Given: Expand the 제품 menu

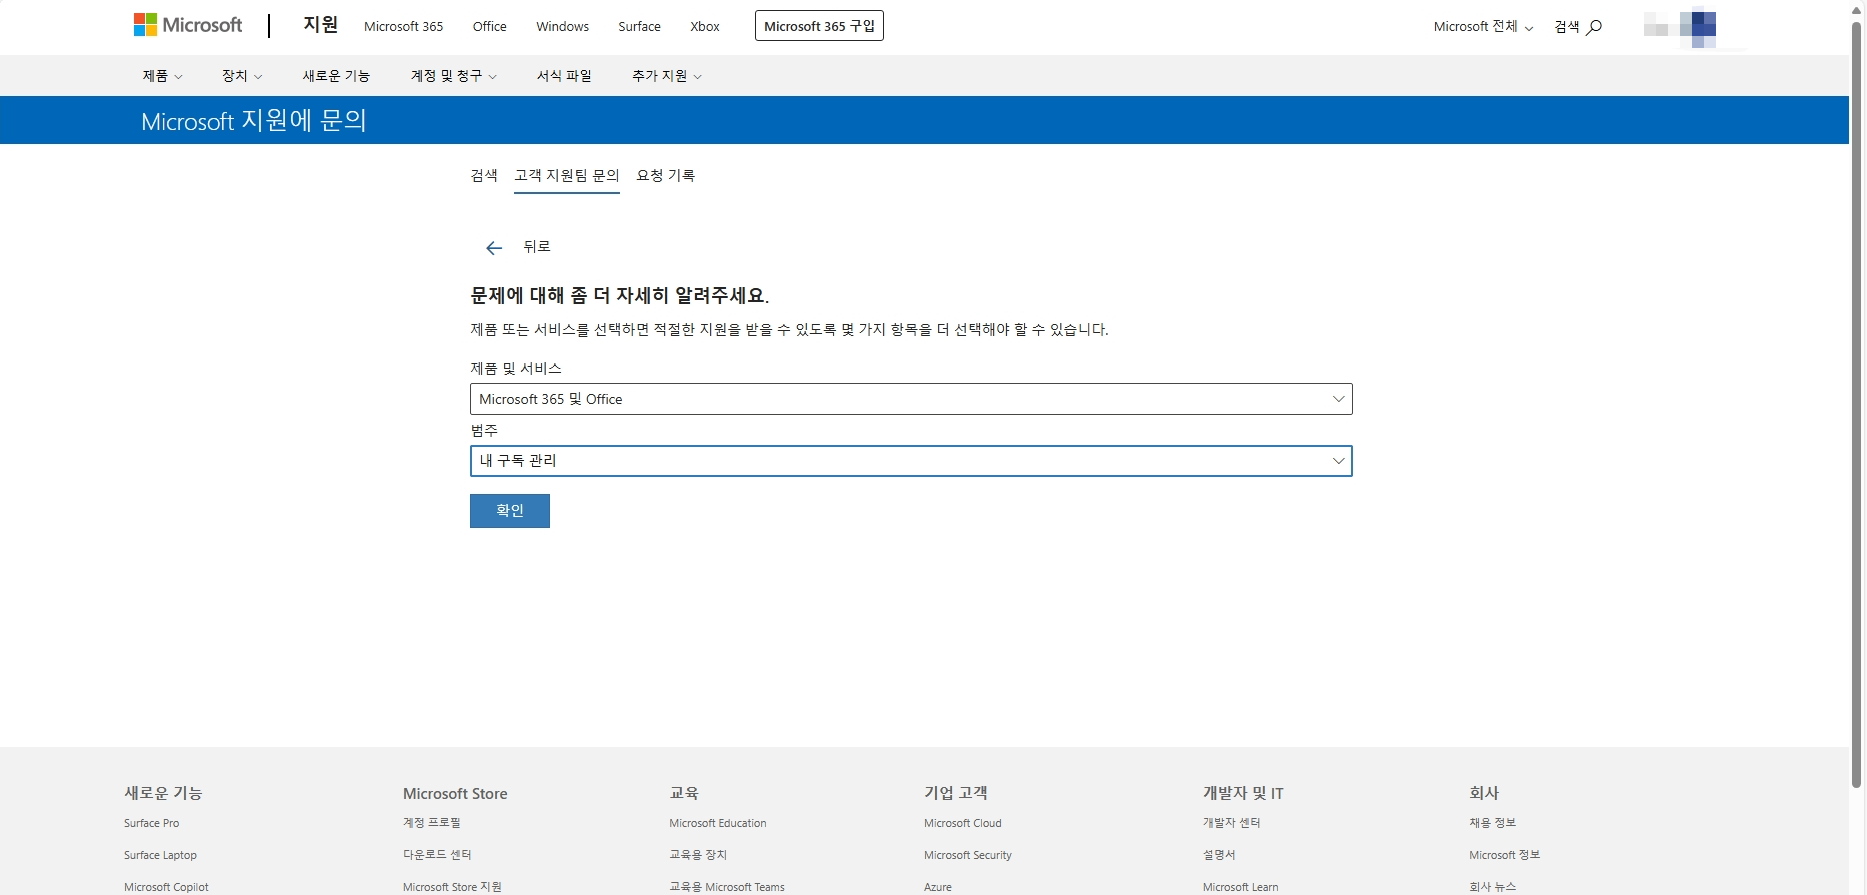Looking at the screenshot, I should [x=162, y=76].
